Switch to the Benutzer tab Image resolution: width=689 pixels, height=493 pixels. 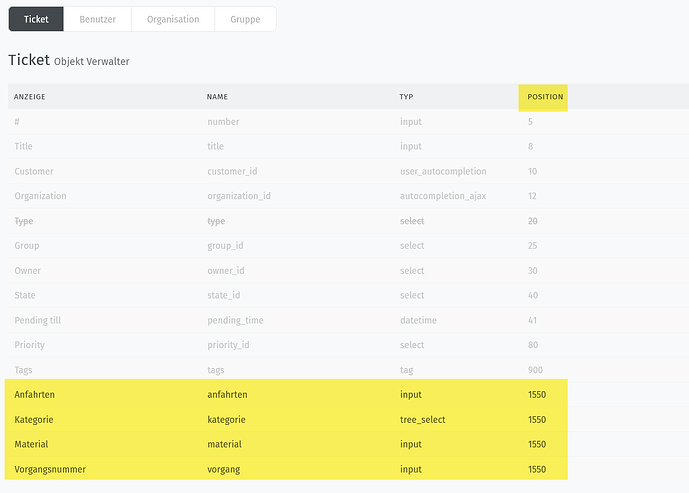click(97, 19)
